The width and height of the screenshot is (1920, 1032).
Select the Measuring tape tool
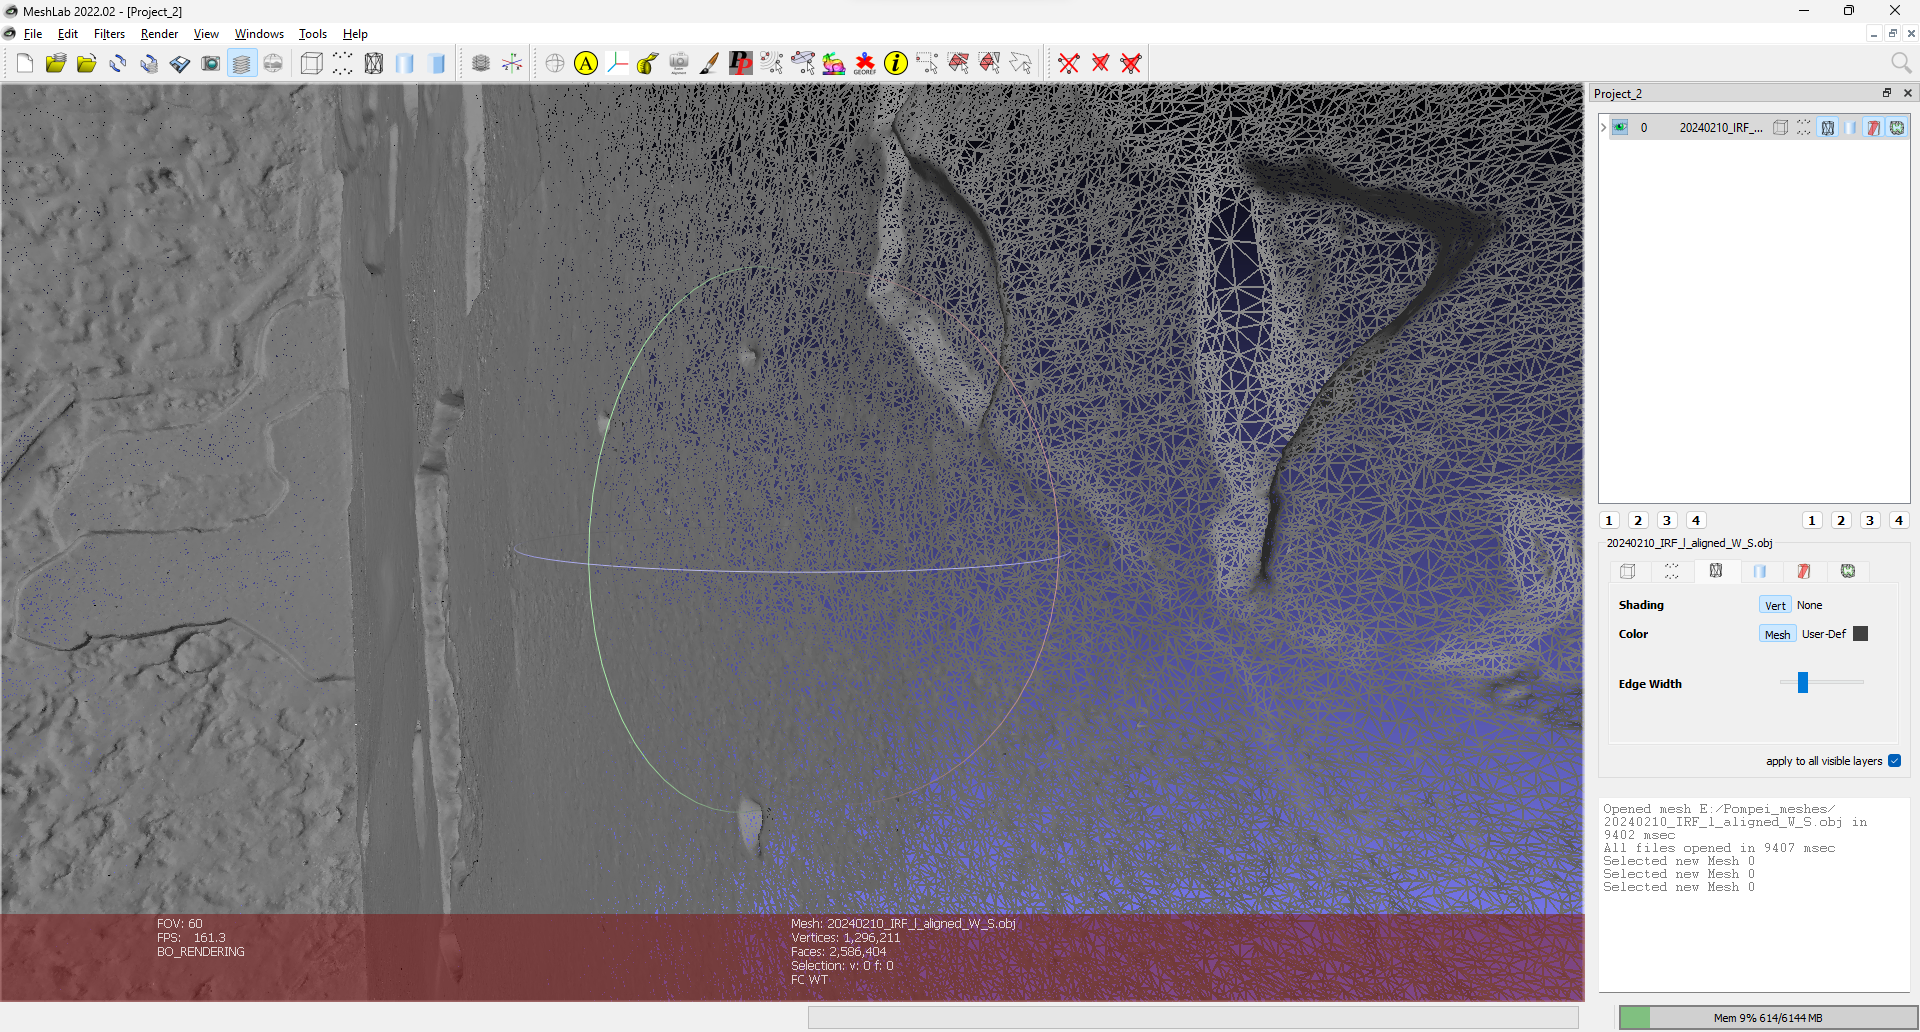pos(648,64)
